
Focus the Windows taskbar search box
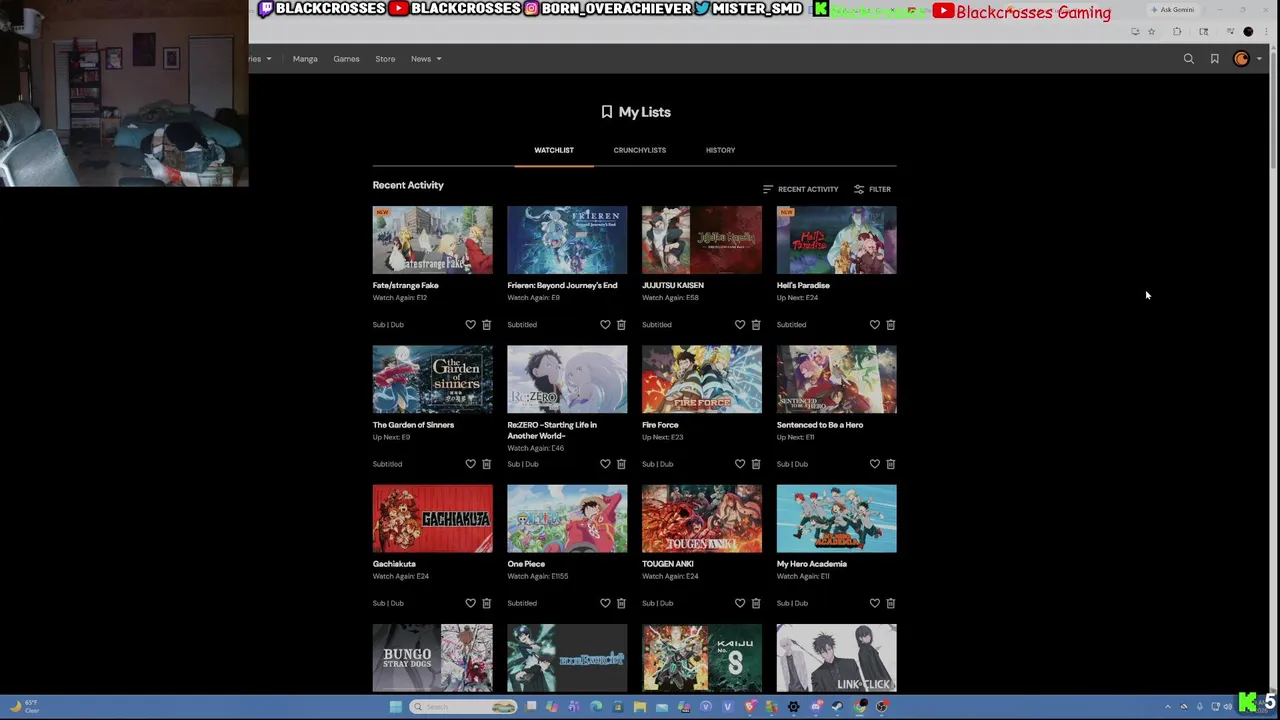[x=463, y=707]
